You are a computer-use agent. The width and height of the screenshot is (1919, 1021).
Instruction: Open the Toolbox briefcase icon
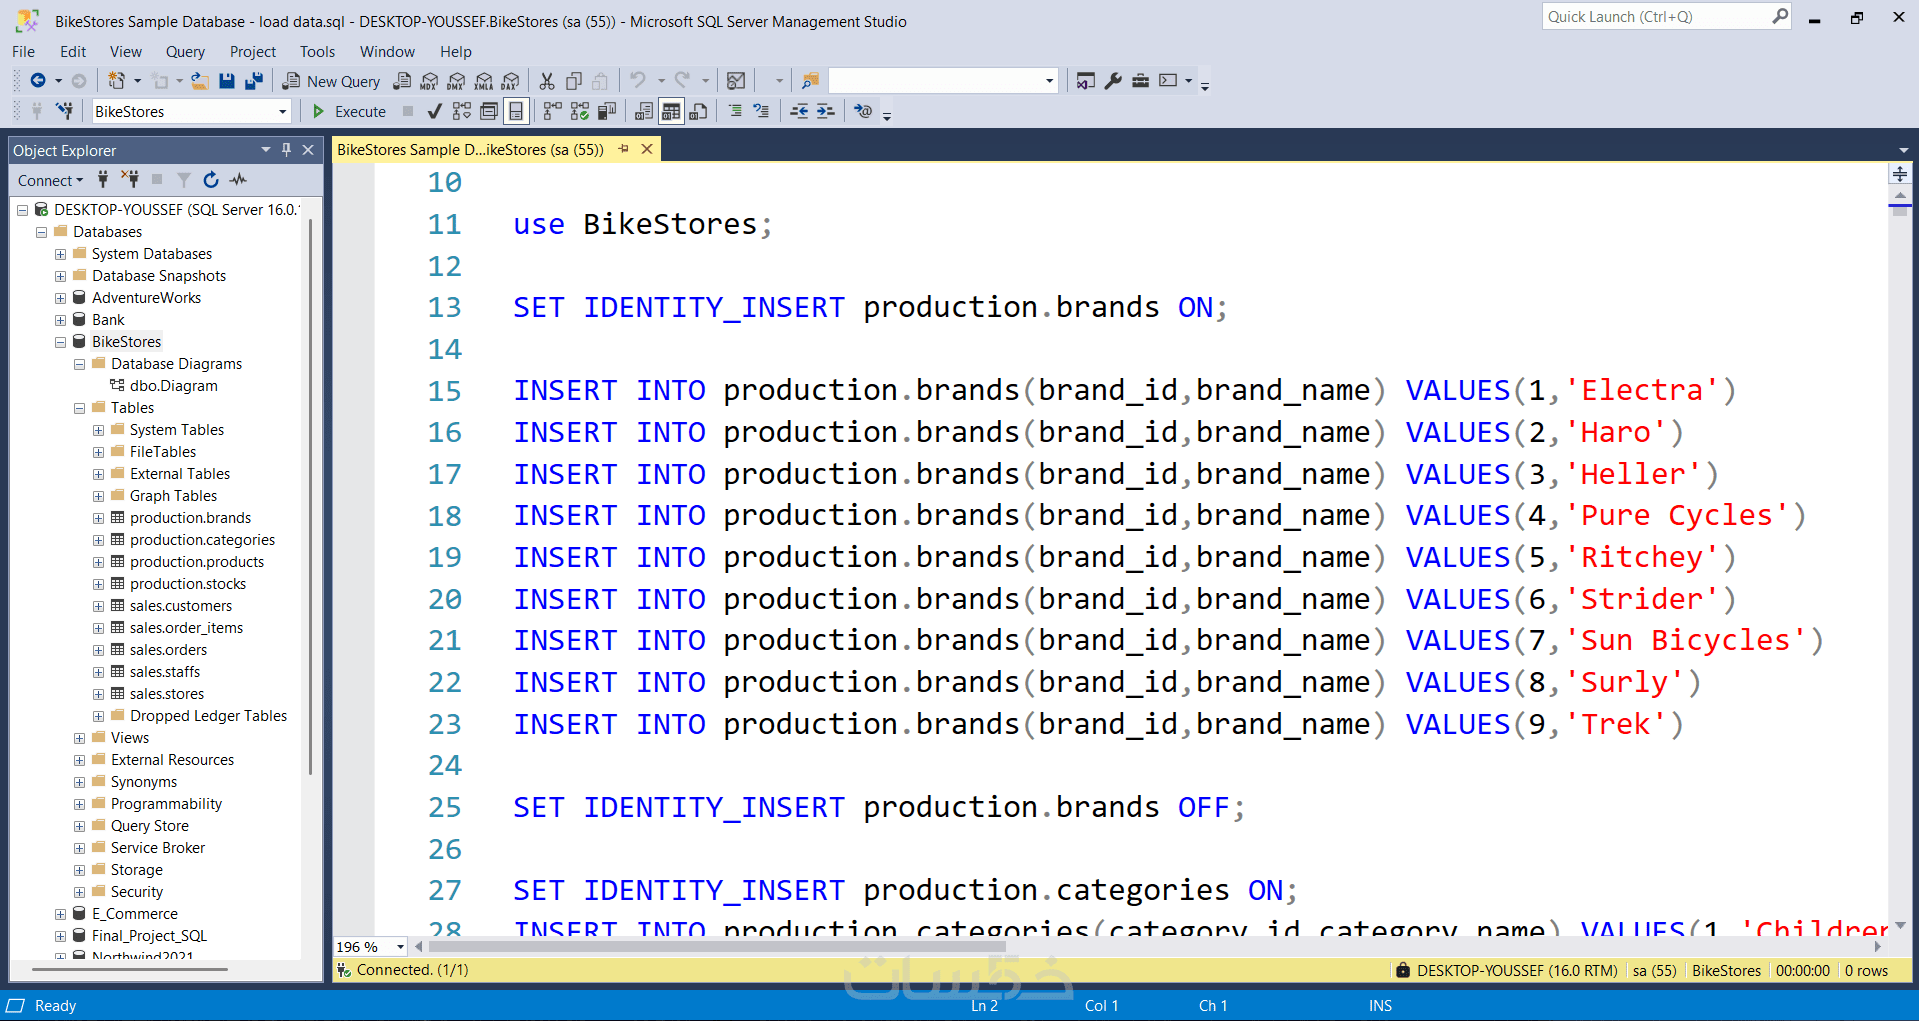pos(1140,81)
